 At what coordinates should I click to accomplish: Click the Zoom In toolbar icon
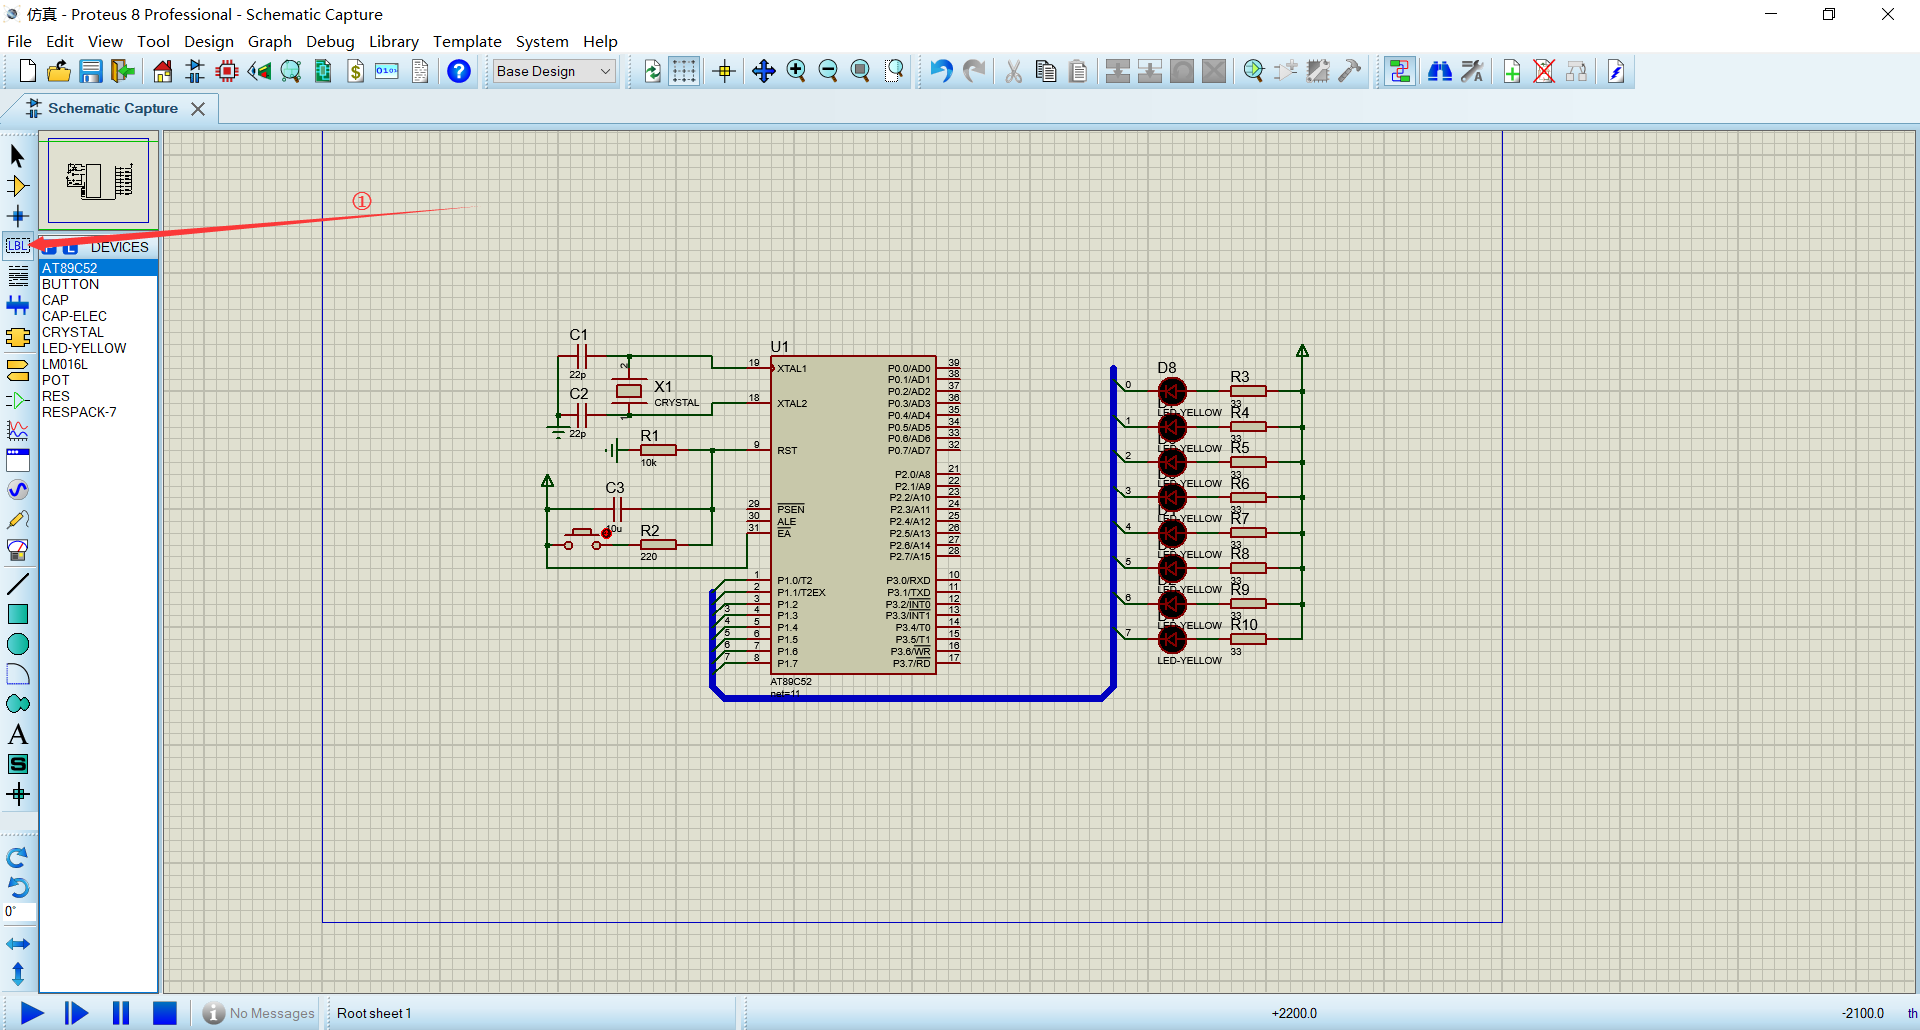coord(796,71)
